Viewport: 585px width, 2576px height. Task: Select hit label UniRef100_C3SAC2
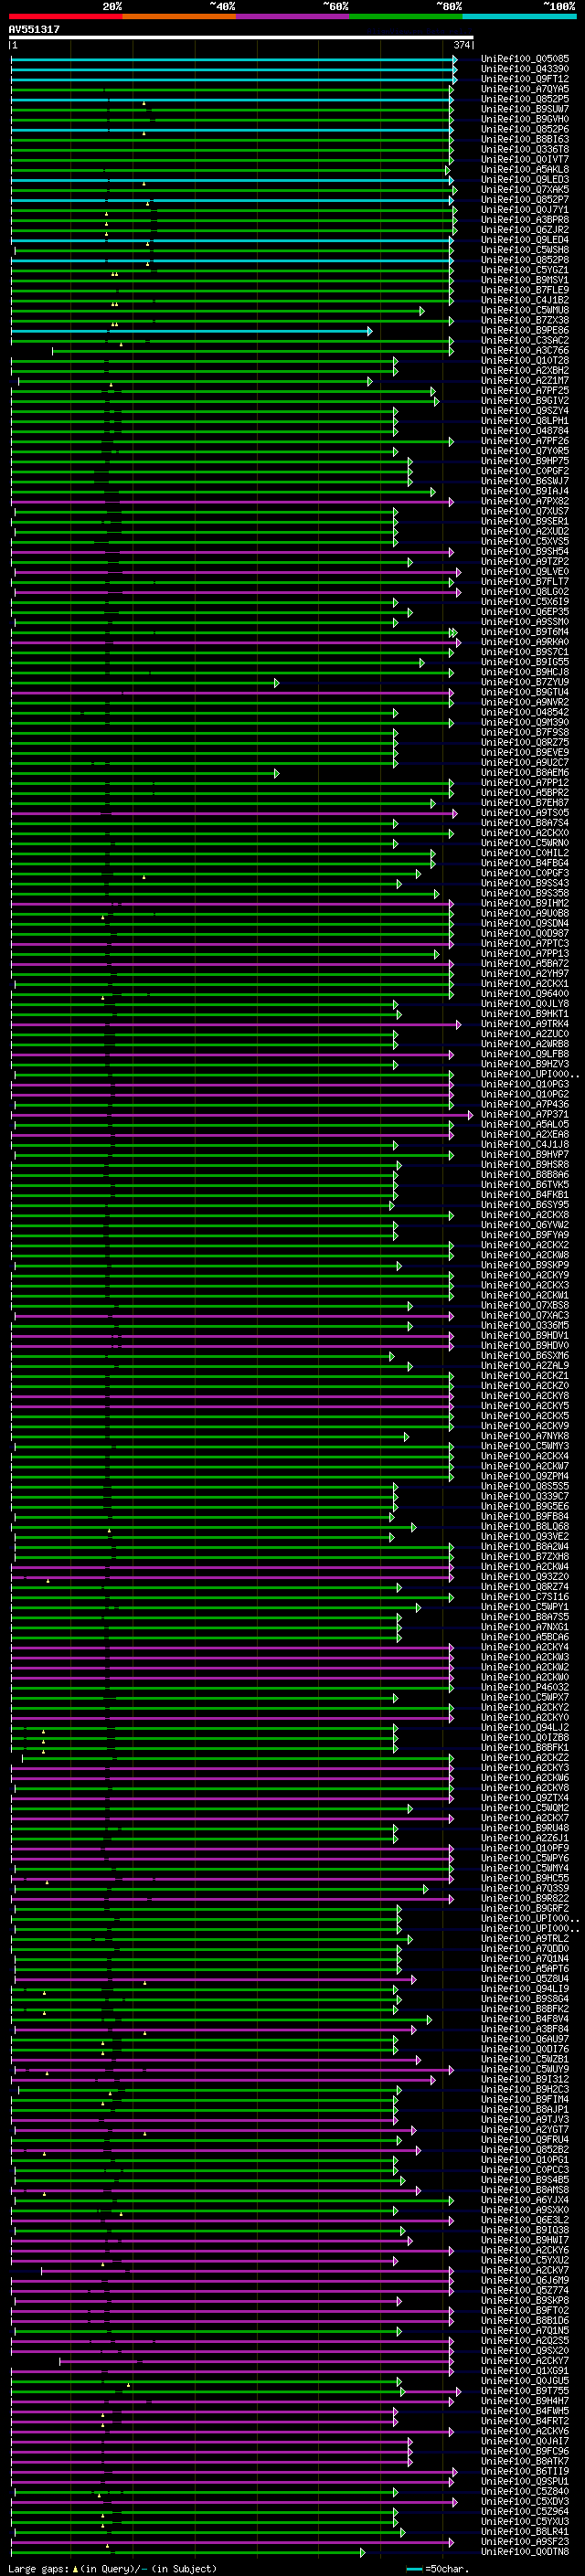pyautogui.click(x=524, y=340)
